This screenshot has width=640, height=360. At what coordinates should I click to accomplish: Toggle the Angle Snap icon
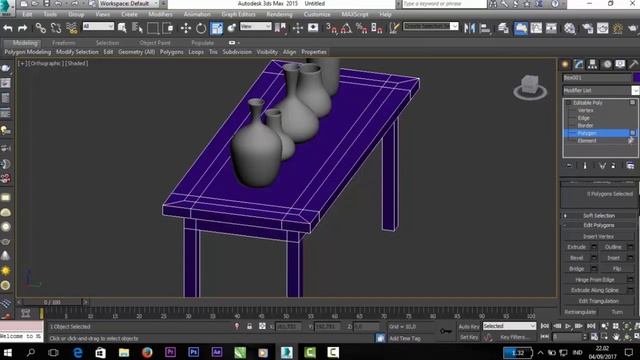click(346, 28)
